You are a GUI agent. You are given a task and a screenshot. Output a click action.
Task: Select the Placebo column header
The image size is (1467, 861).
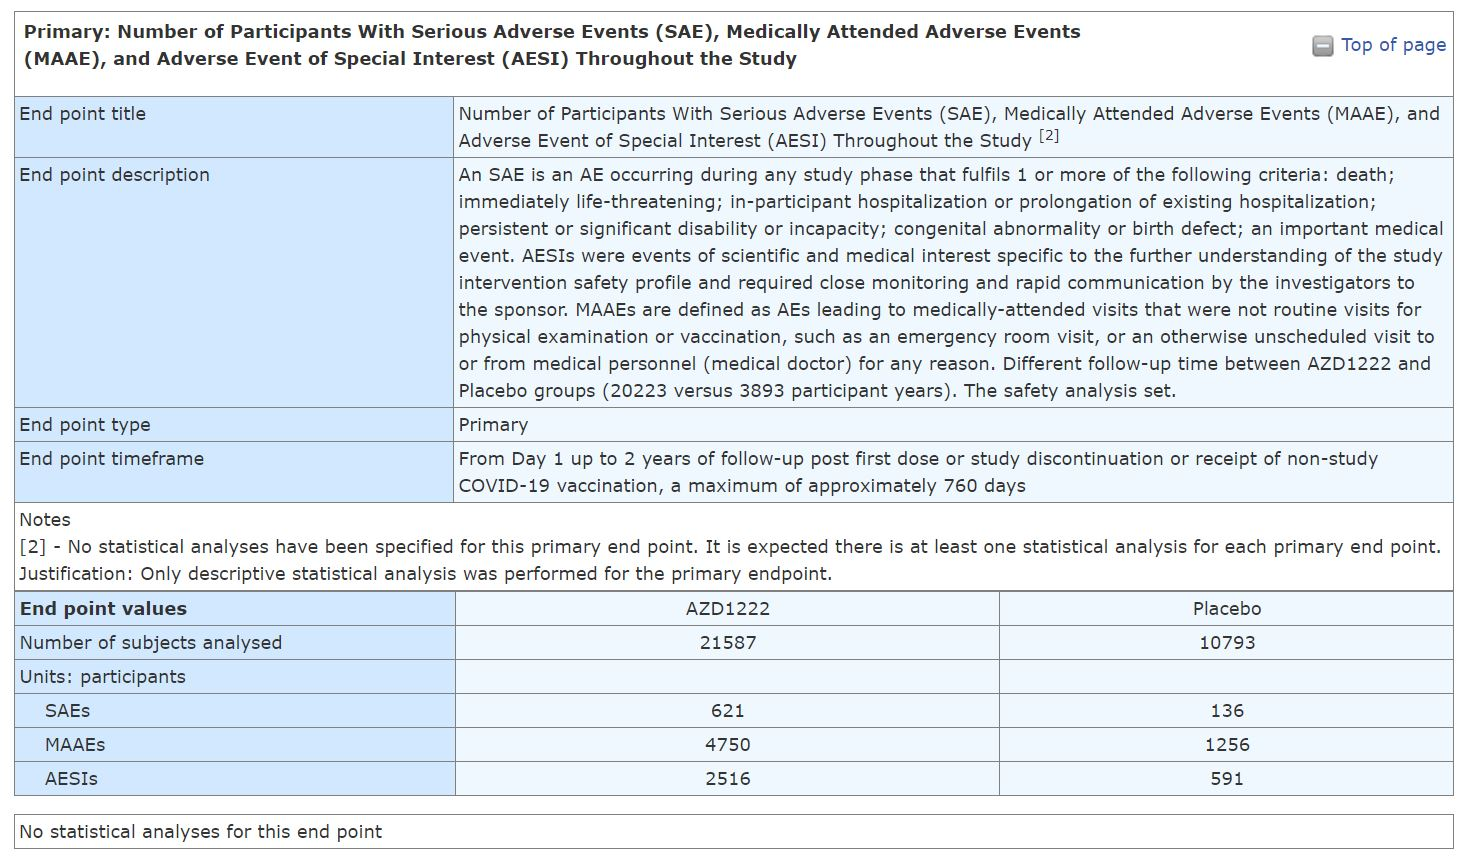pos(1226,609)
